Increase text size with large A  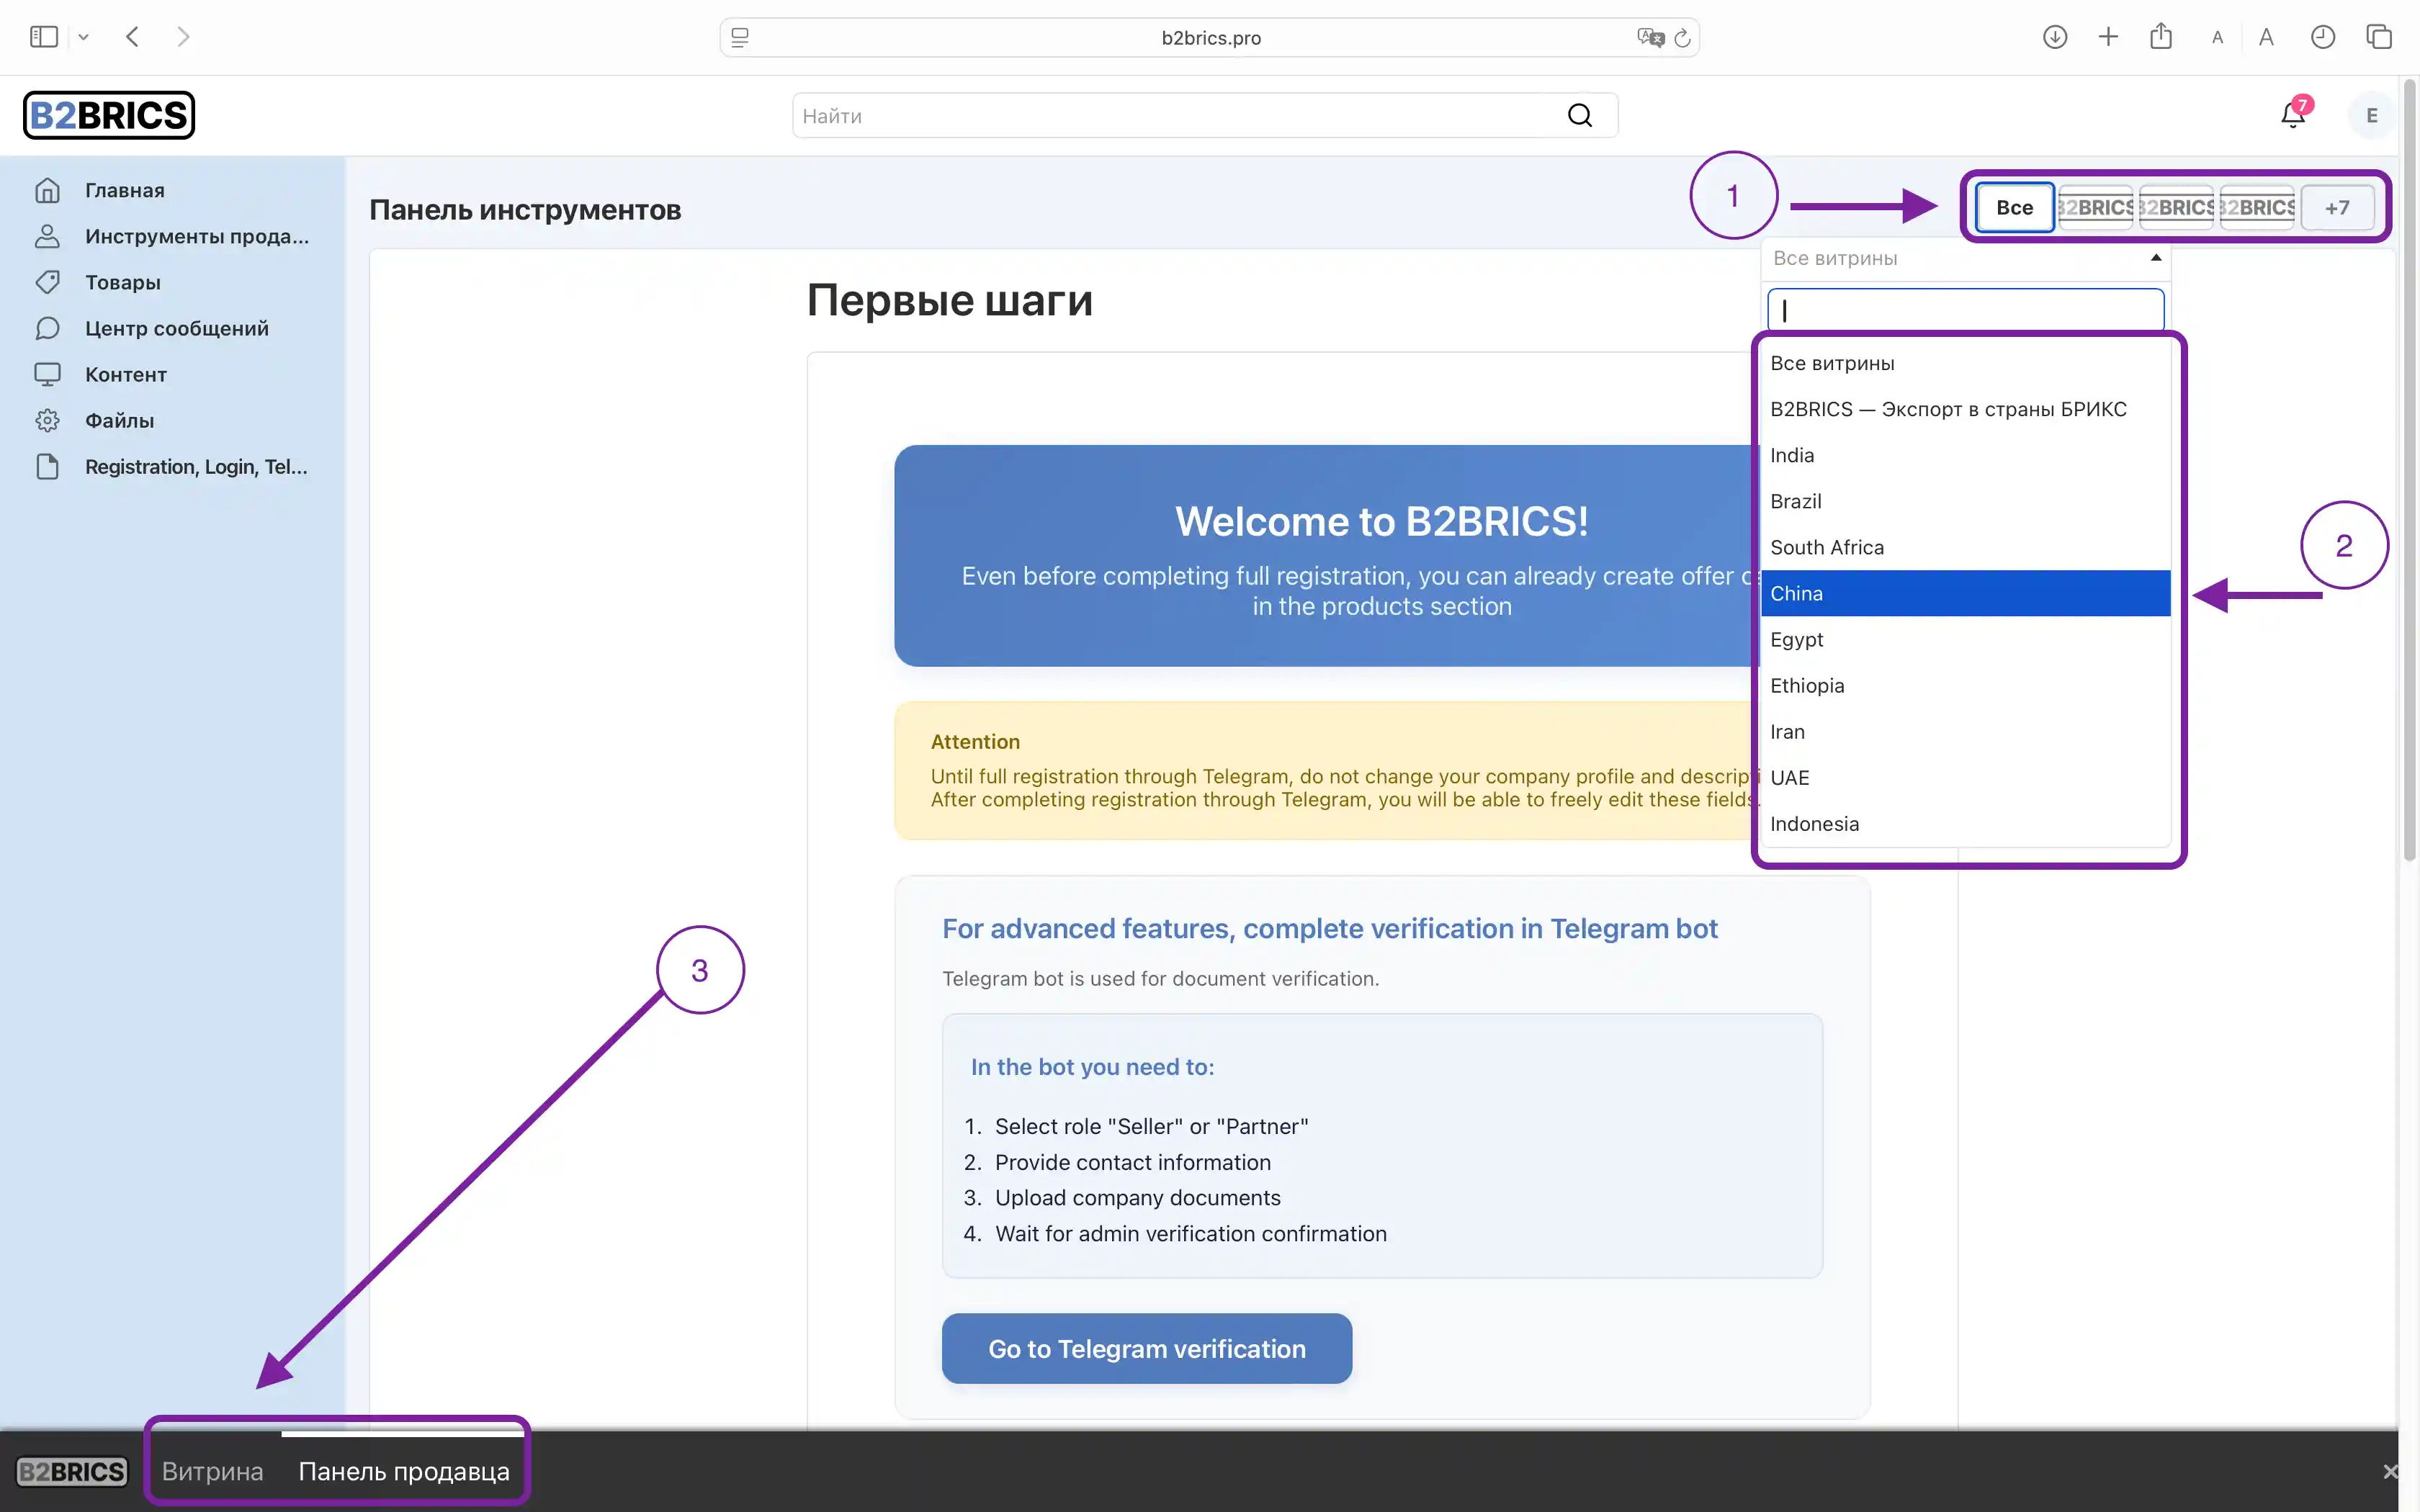pos(2266,37)
